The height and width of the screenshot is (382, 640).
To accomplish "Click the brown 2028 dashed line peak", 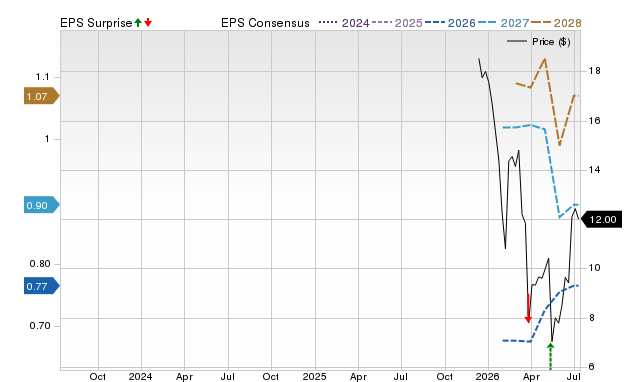I will coord(544,60).
